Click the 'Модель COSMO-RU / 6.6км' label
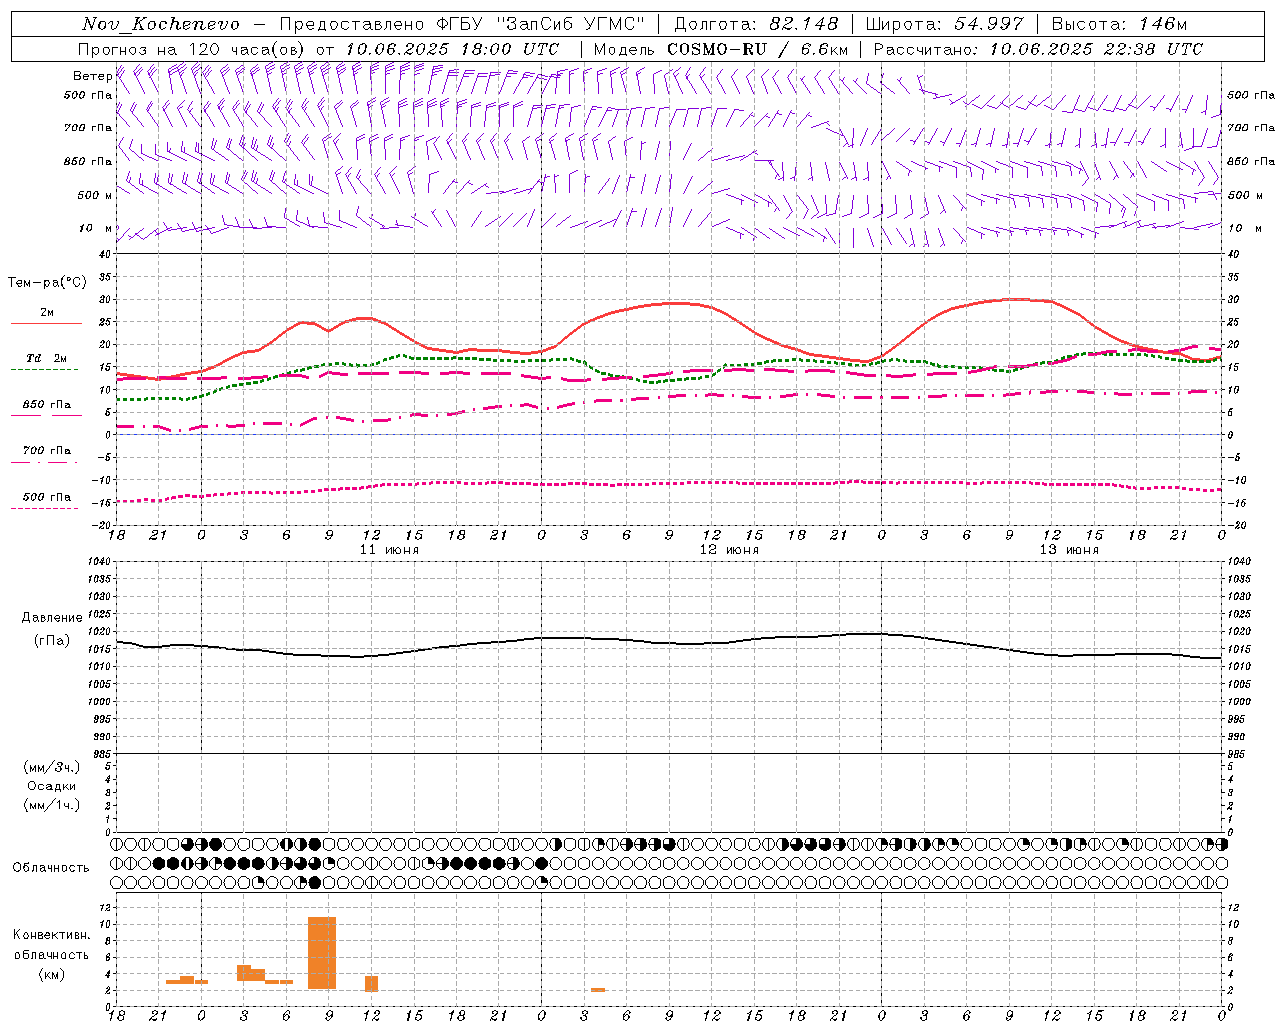1280x1024 pixels. tap(721, 49)
